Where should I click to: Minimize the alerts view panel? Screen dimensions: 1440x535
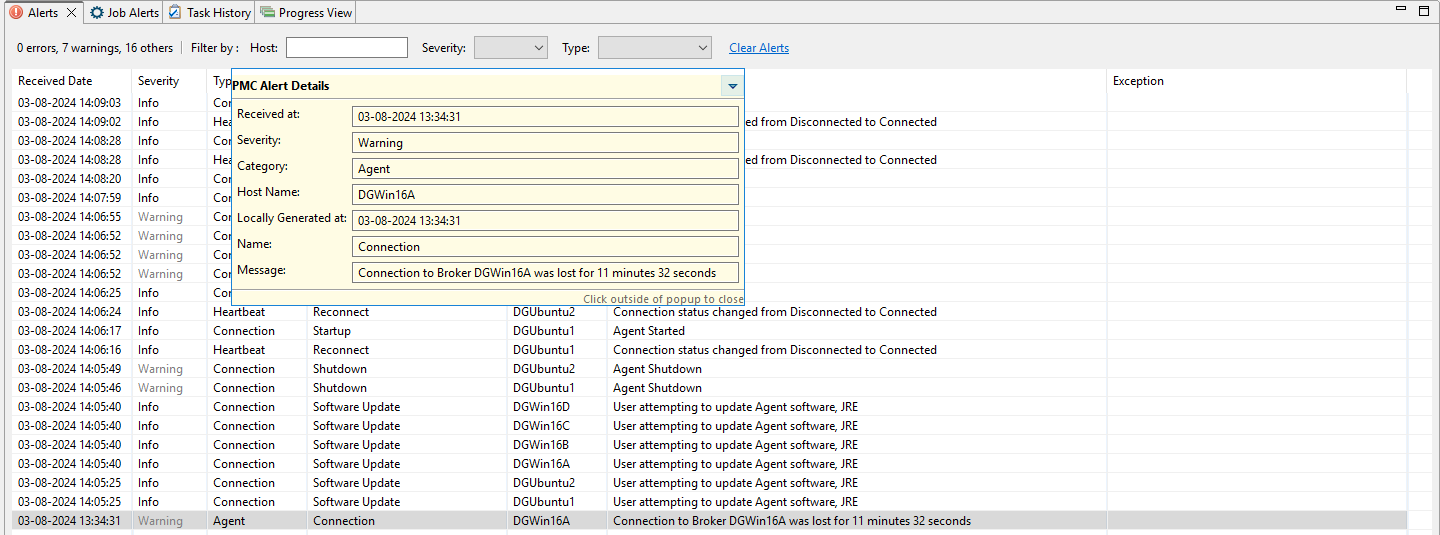point(1401,10)
